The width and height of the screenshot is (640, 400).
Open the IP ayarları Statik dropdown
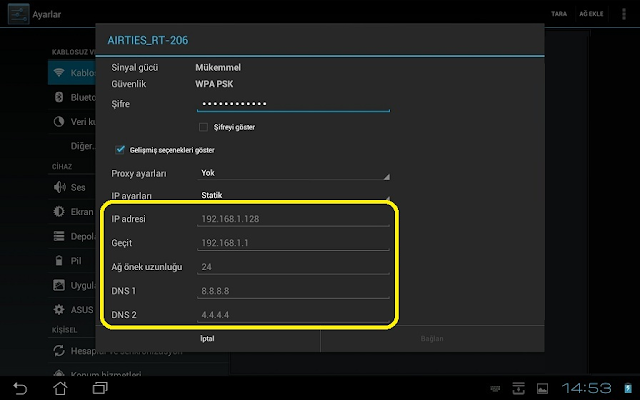tap(293, 195)
